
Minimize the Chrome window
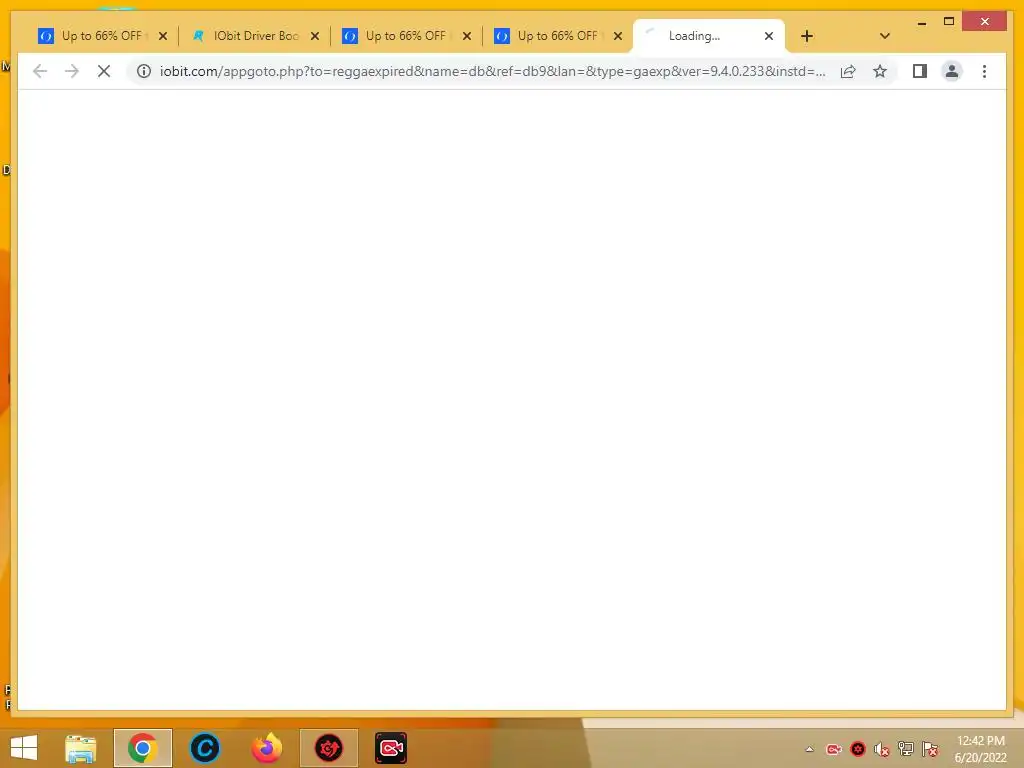(921, 22)
